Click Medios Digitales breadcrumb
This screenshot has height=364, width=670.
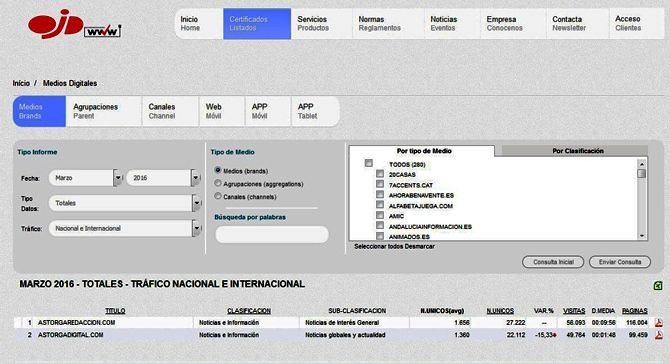[70, 83]
